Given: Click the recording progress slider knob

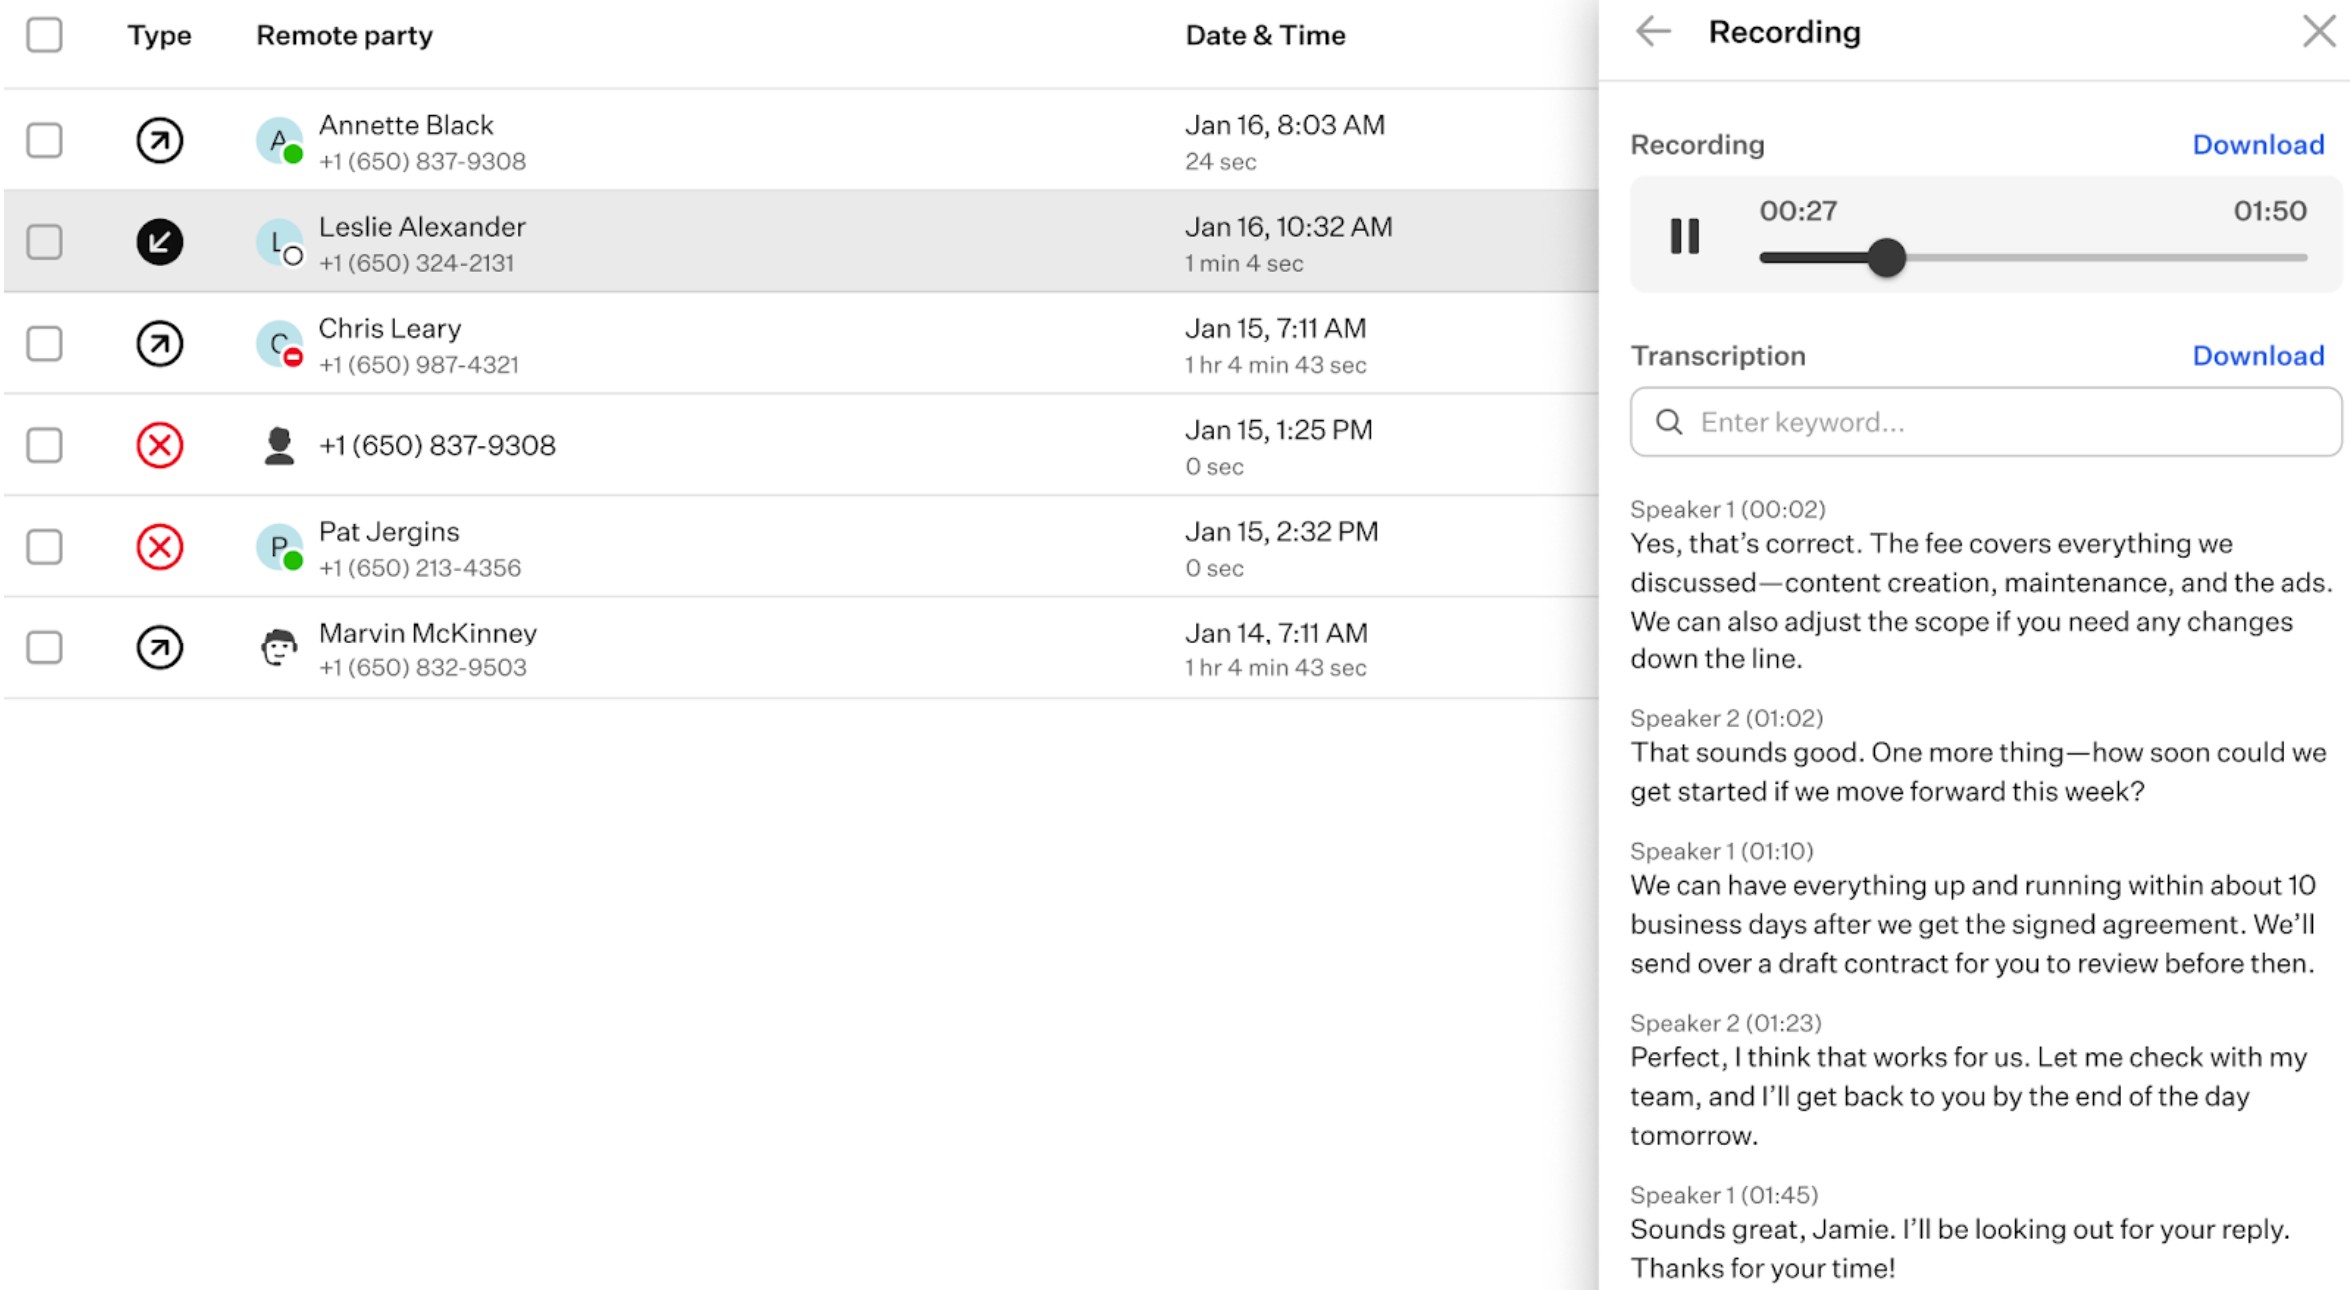Looking at the screenshot, I should [x=1887, y=258].
